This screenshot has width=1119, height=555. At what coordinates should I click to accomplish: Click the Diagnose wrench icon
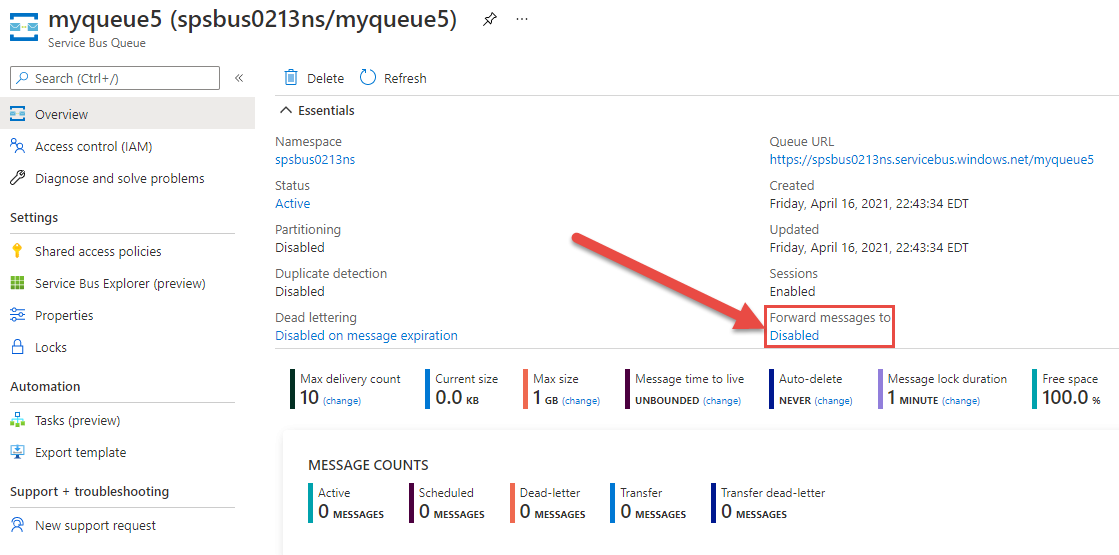(18, 178)
